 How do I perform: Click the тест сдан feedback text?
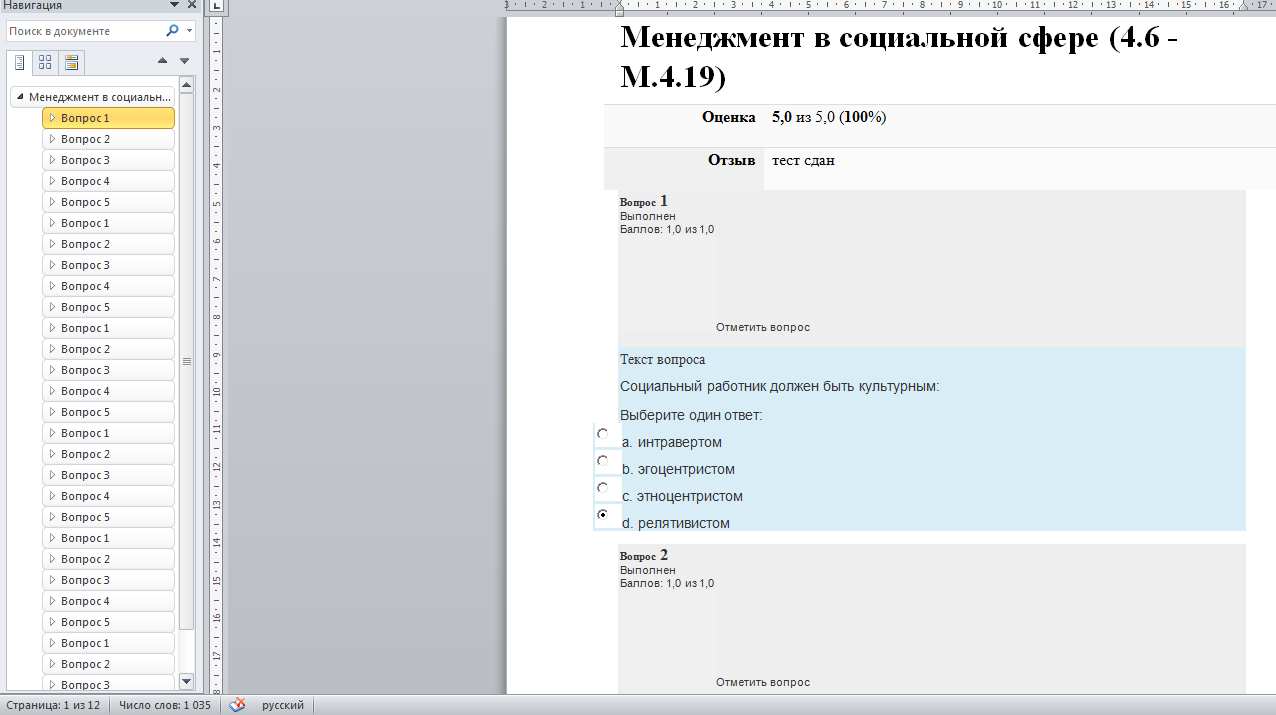point(803,160)
